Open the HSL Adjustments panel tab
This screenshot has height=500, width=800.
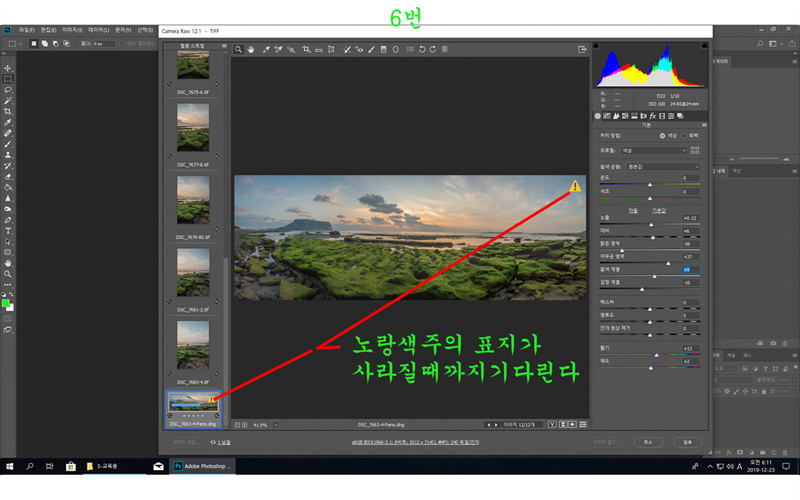(x=625, y=116)
